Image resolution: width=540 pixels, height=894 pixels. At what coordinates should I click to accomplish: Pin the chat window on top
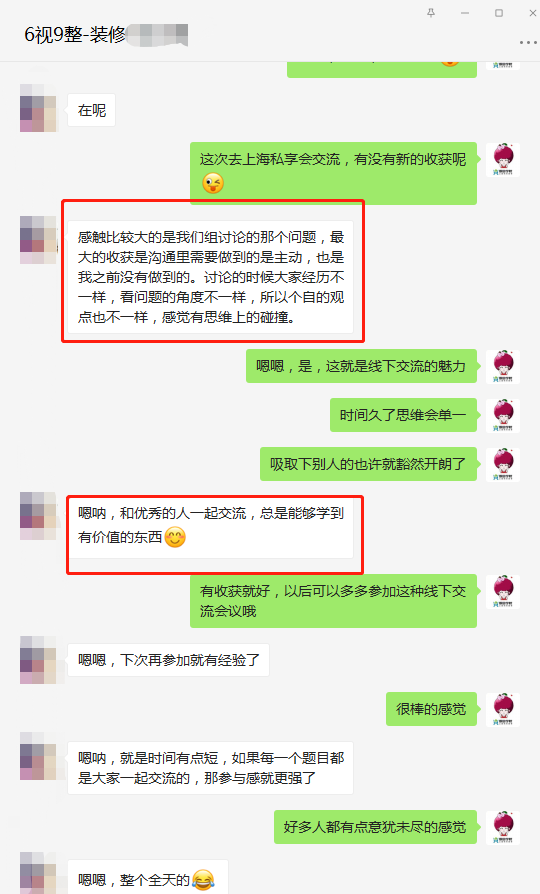(x=431, y=13)
